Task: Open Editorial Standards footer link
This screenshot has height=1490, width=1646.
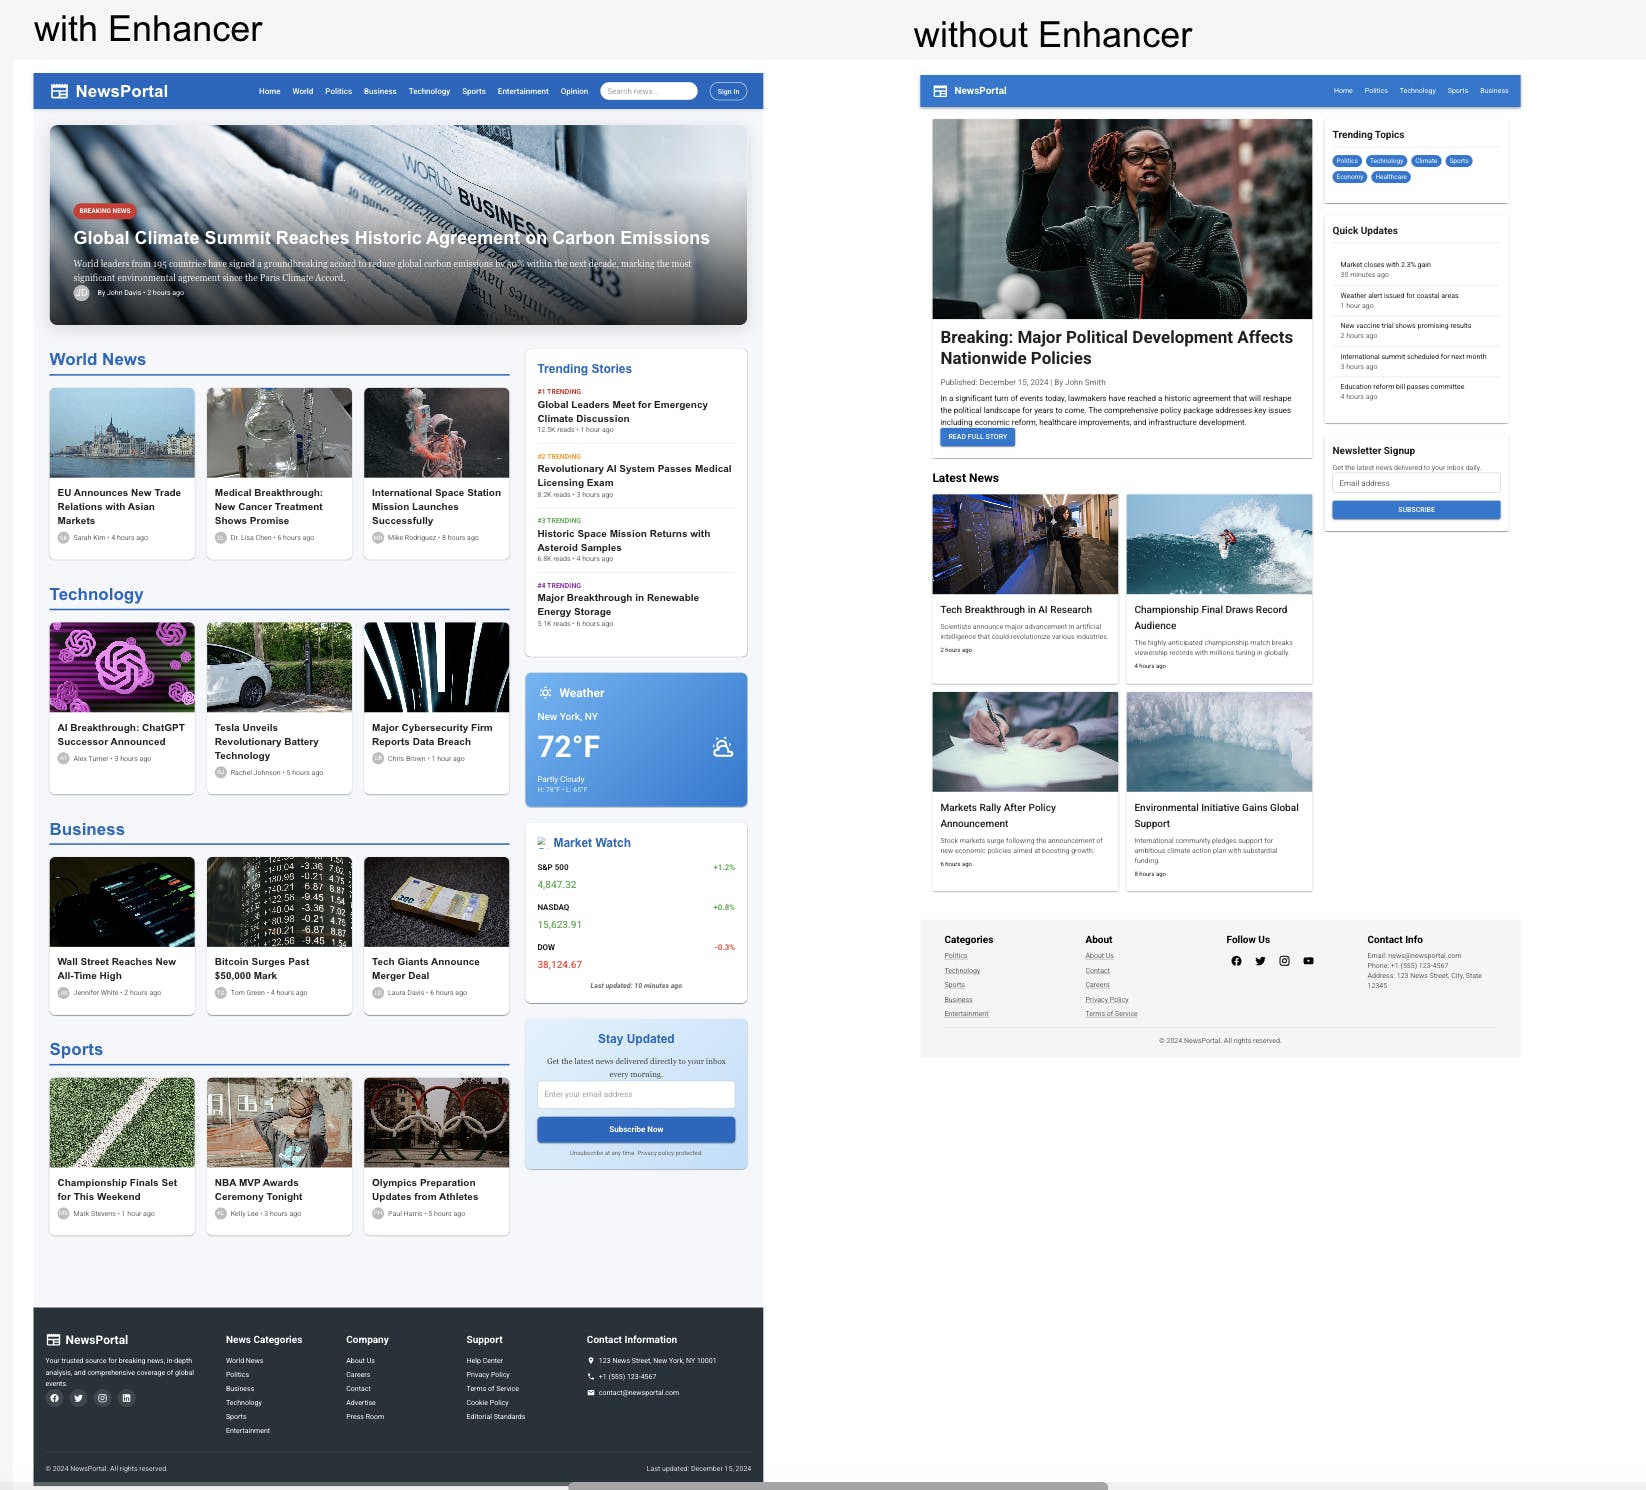Action: point(495,1417)
